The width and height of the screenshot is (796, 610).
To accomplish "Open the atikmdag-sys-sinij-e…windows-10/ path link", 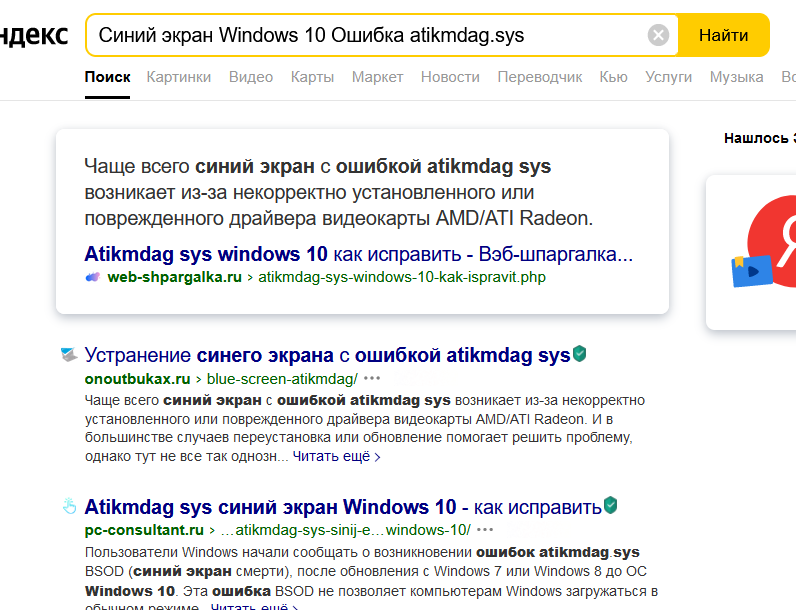I will (x=346, y=530).
